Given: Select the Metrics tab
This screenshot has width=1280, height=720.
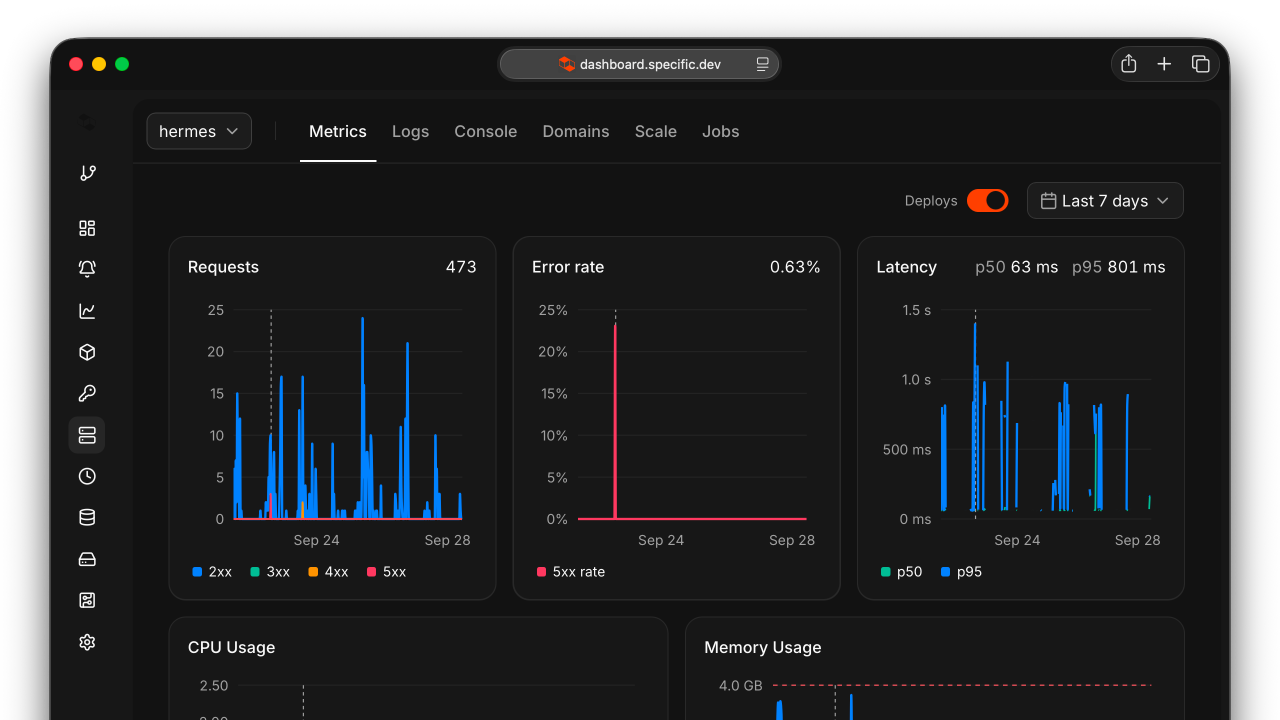Looking at the screenshot, I should (x=338, y=131).
